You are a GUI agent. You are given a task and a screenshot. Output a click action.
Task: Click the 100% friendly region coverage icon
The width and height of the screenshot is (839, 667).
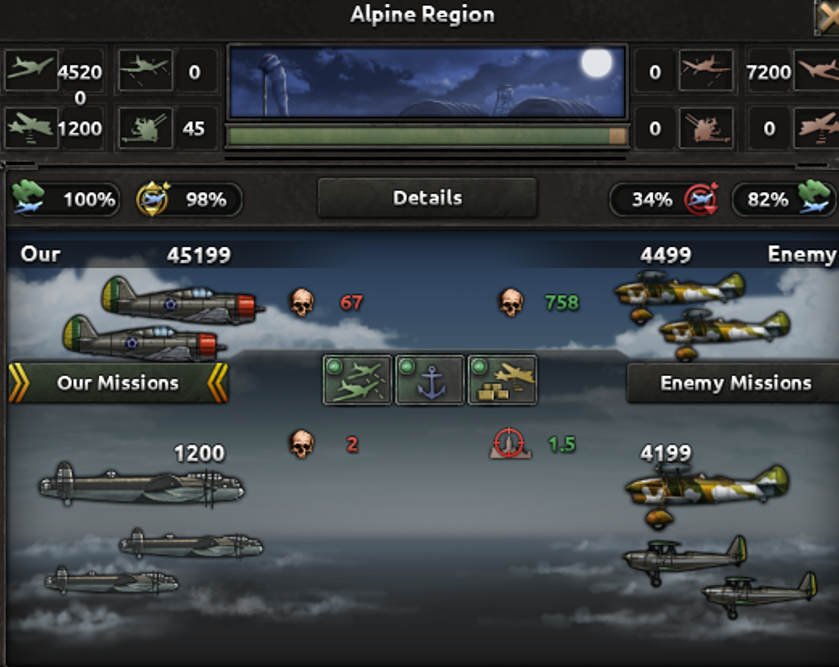(x=28, y=198)
